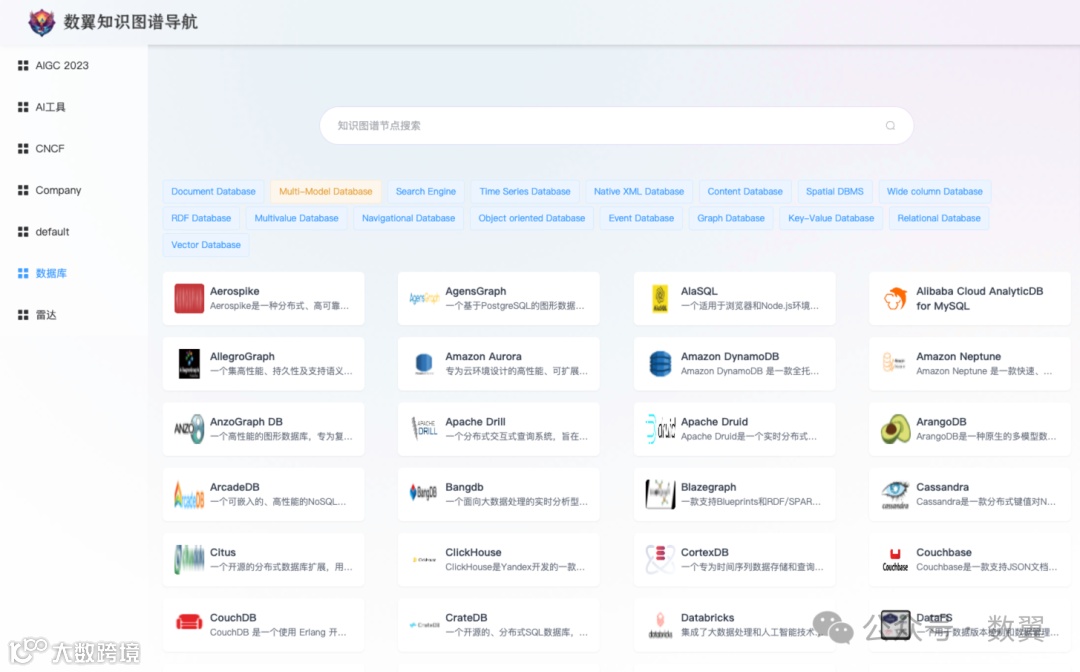The height and width of the screenshot is (672, 1080).
Task: Click the Amazon Aurora blue logo icon
Action: (x=424, y=364)
